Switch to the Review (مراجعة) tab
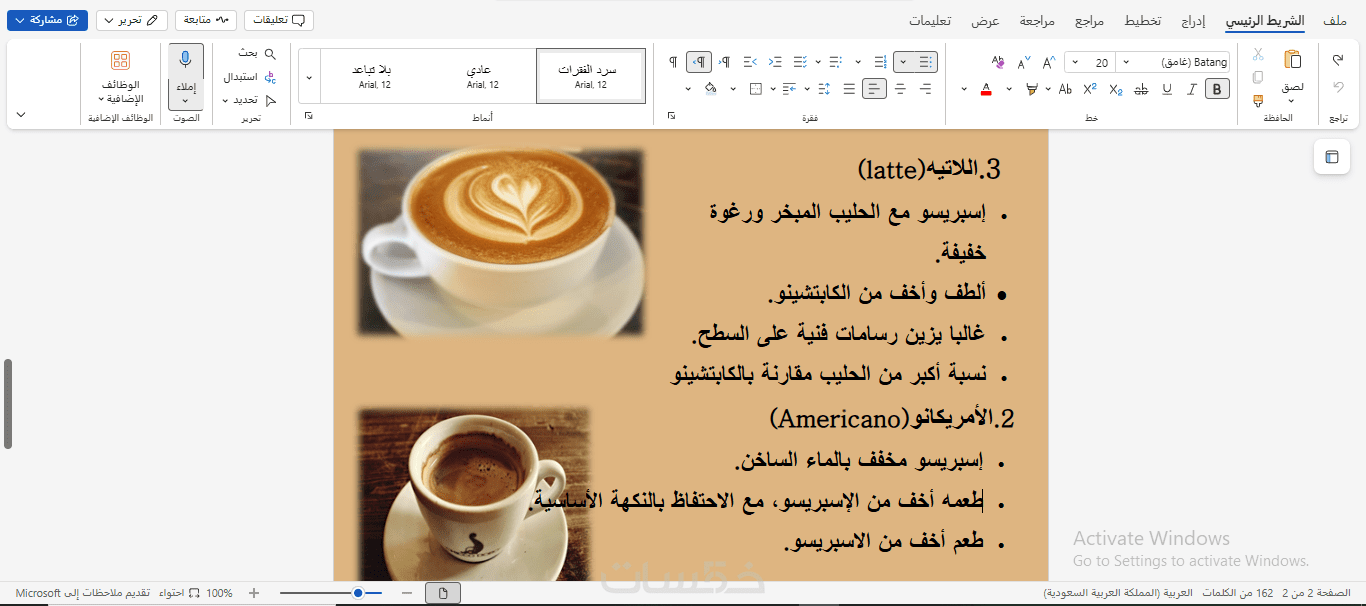The image size is (1366, 606). (1037, 20)
